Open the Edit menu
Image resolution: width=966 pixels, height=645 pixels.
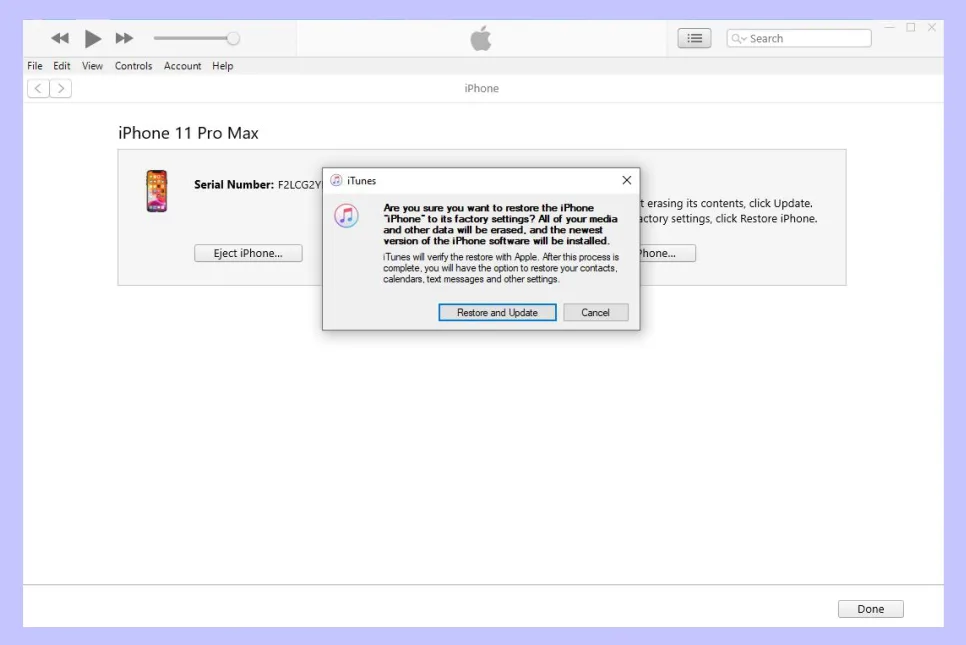click(x=62, y=66)
